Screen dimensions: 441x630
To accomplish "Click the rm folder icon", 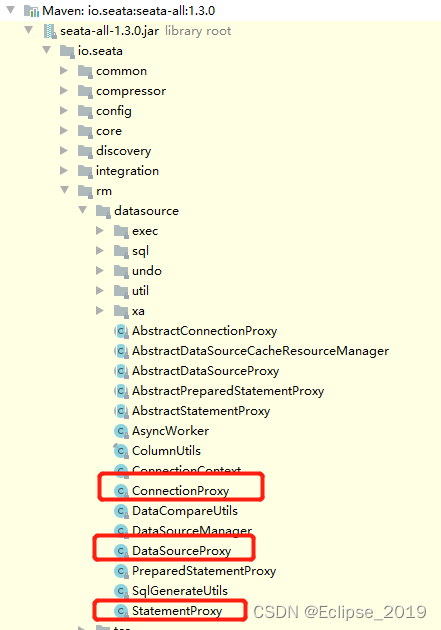I will coord(85,192).
